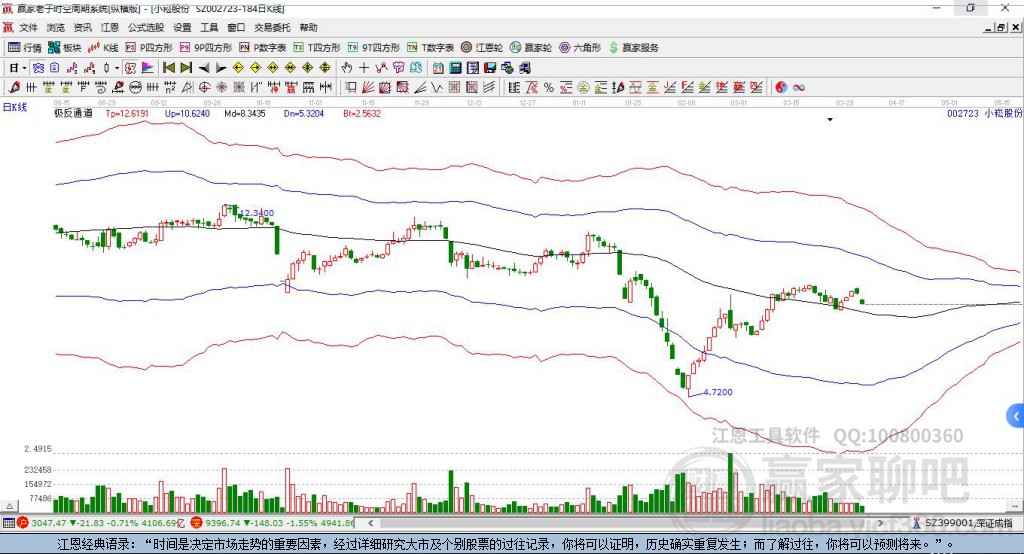This screenshot has width=1024, height=554.
Task: Open the 赢家轮 wheel tool
Action: (x=531, y=48)
